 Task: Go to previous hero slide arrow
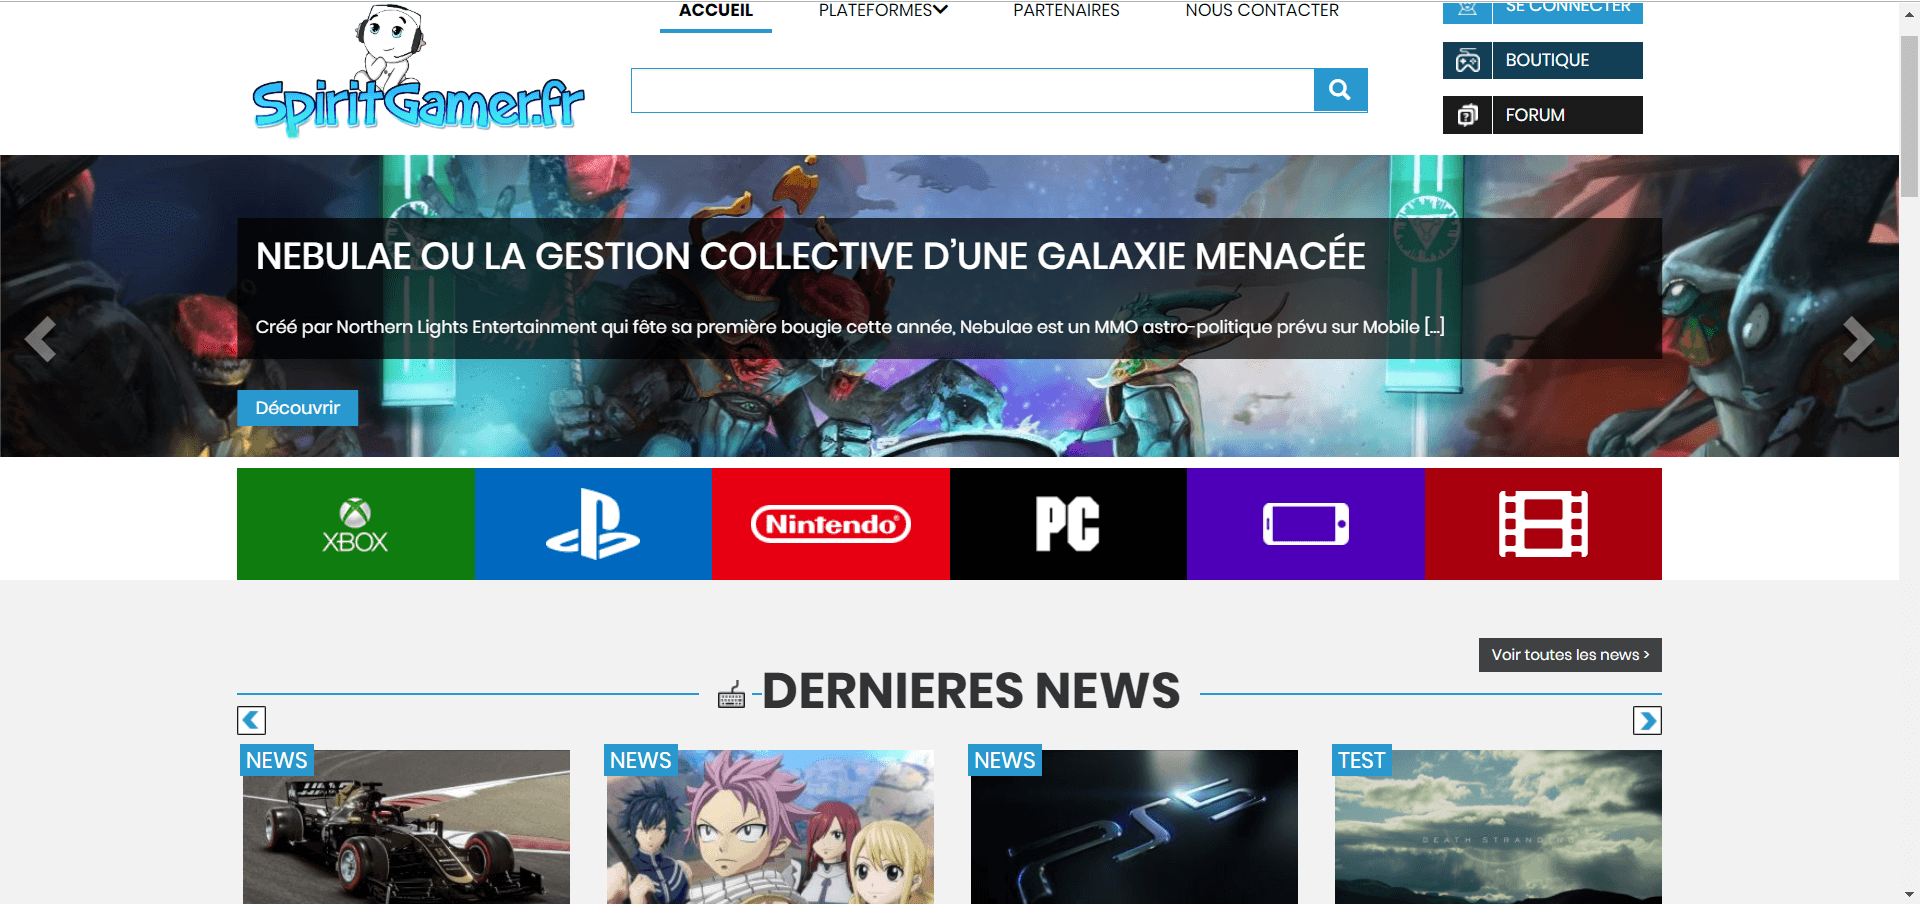[x=40, y=339]
